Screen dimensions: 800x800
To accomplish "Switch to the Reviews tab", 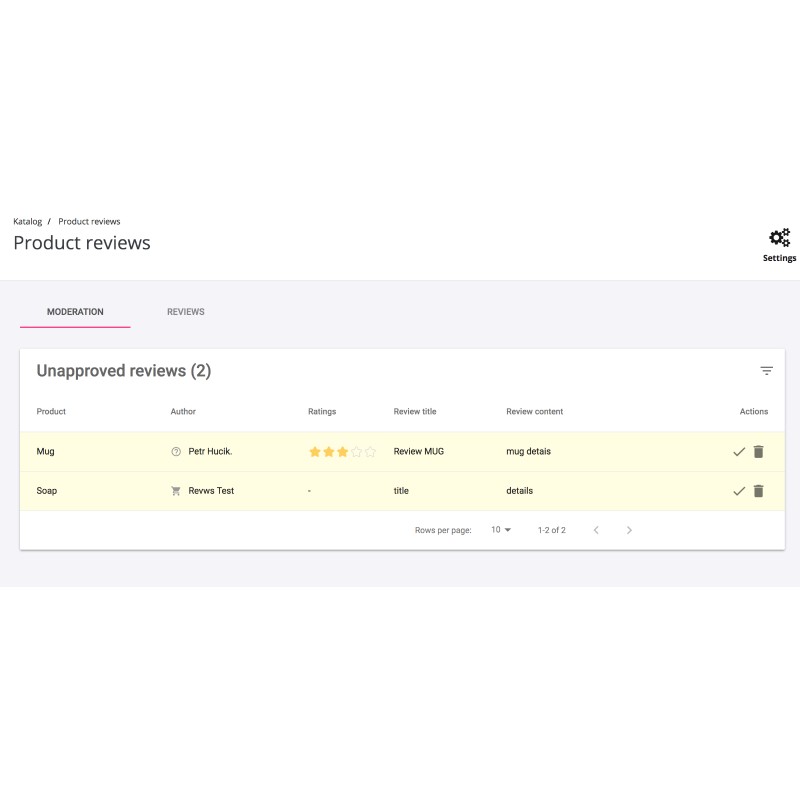I will [x=185, y=312].
